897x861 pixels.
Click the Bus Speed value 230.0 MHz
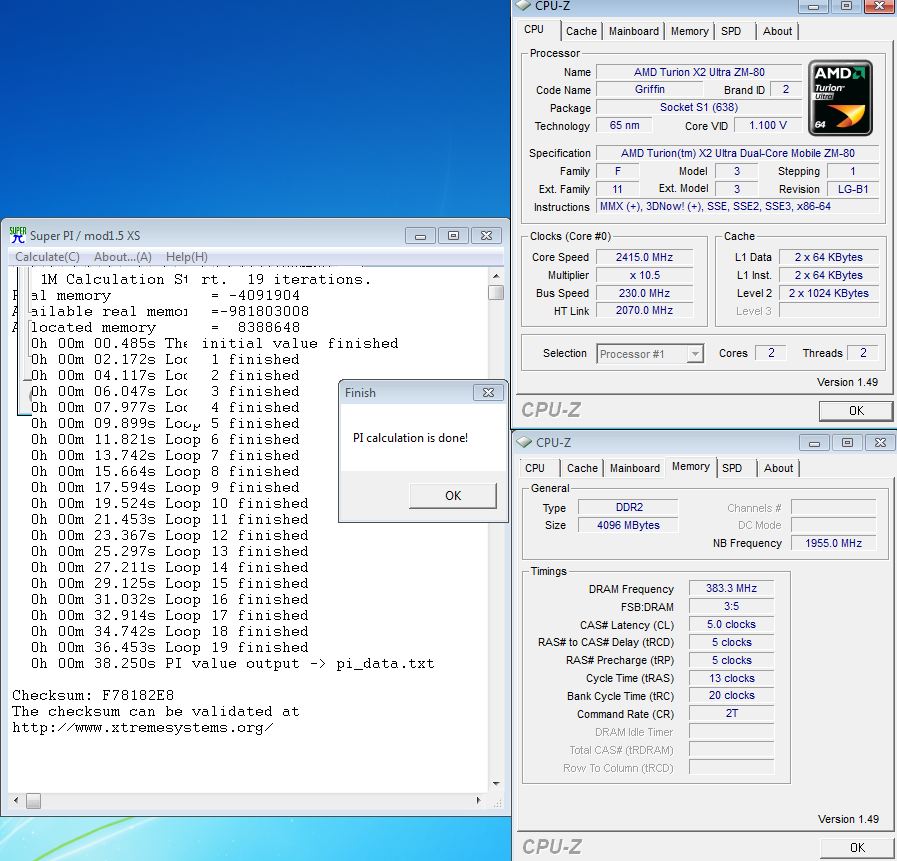coord(644,293)
